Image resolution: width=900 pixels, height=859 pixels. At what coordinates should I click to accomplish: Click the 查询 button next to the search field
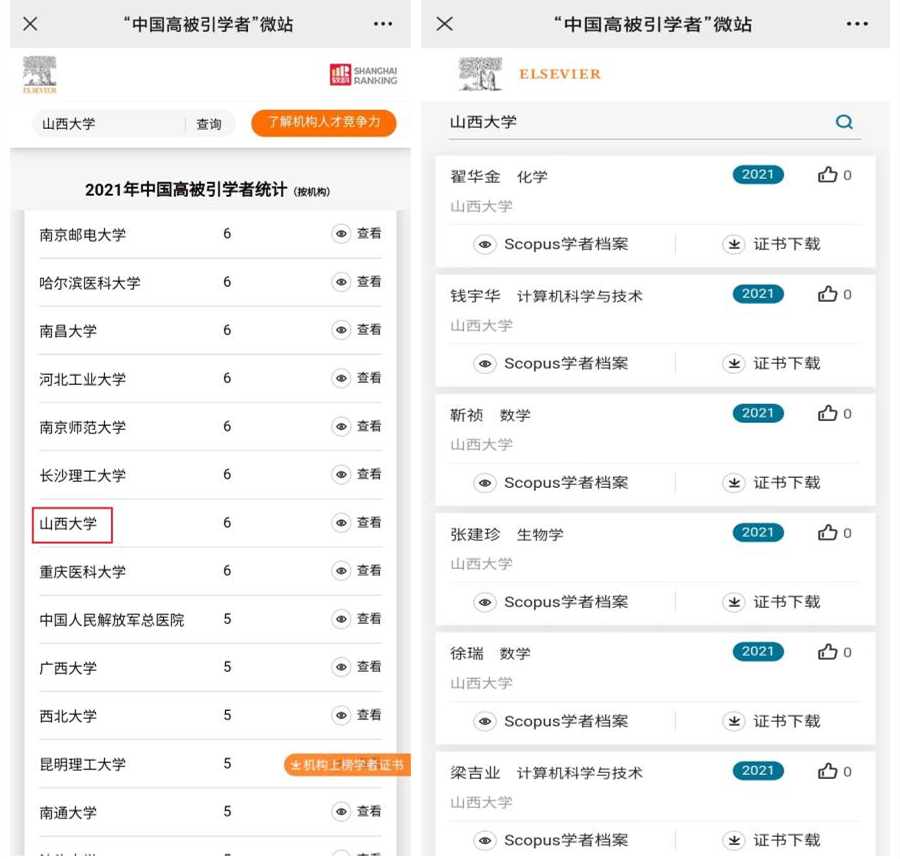(209, 124)
